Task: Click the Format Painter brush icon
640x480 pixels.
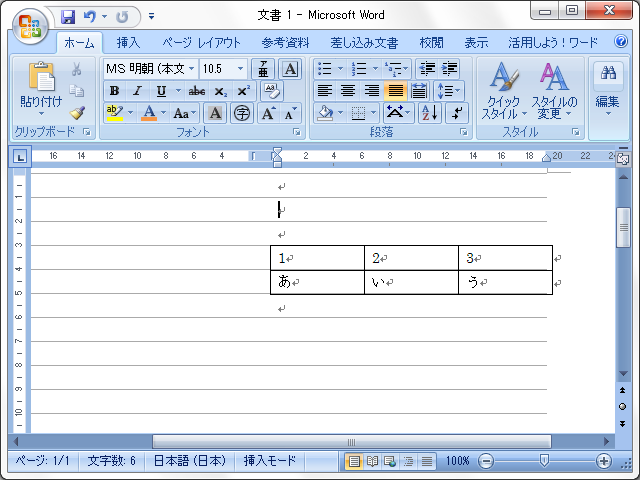Action: (77, 113)
